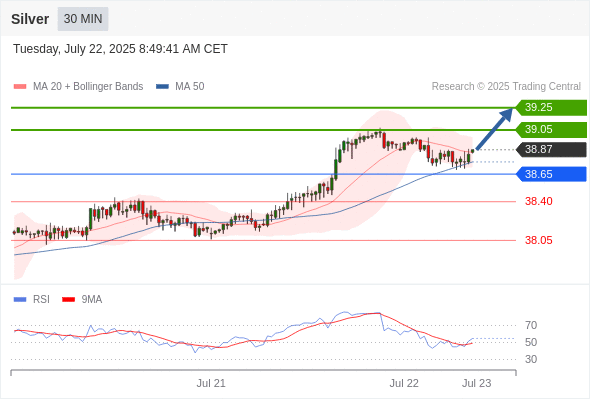This screenshot has width=590, height=400.
Task: Toggle the RSI legend entry
Action: point(41,300)
